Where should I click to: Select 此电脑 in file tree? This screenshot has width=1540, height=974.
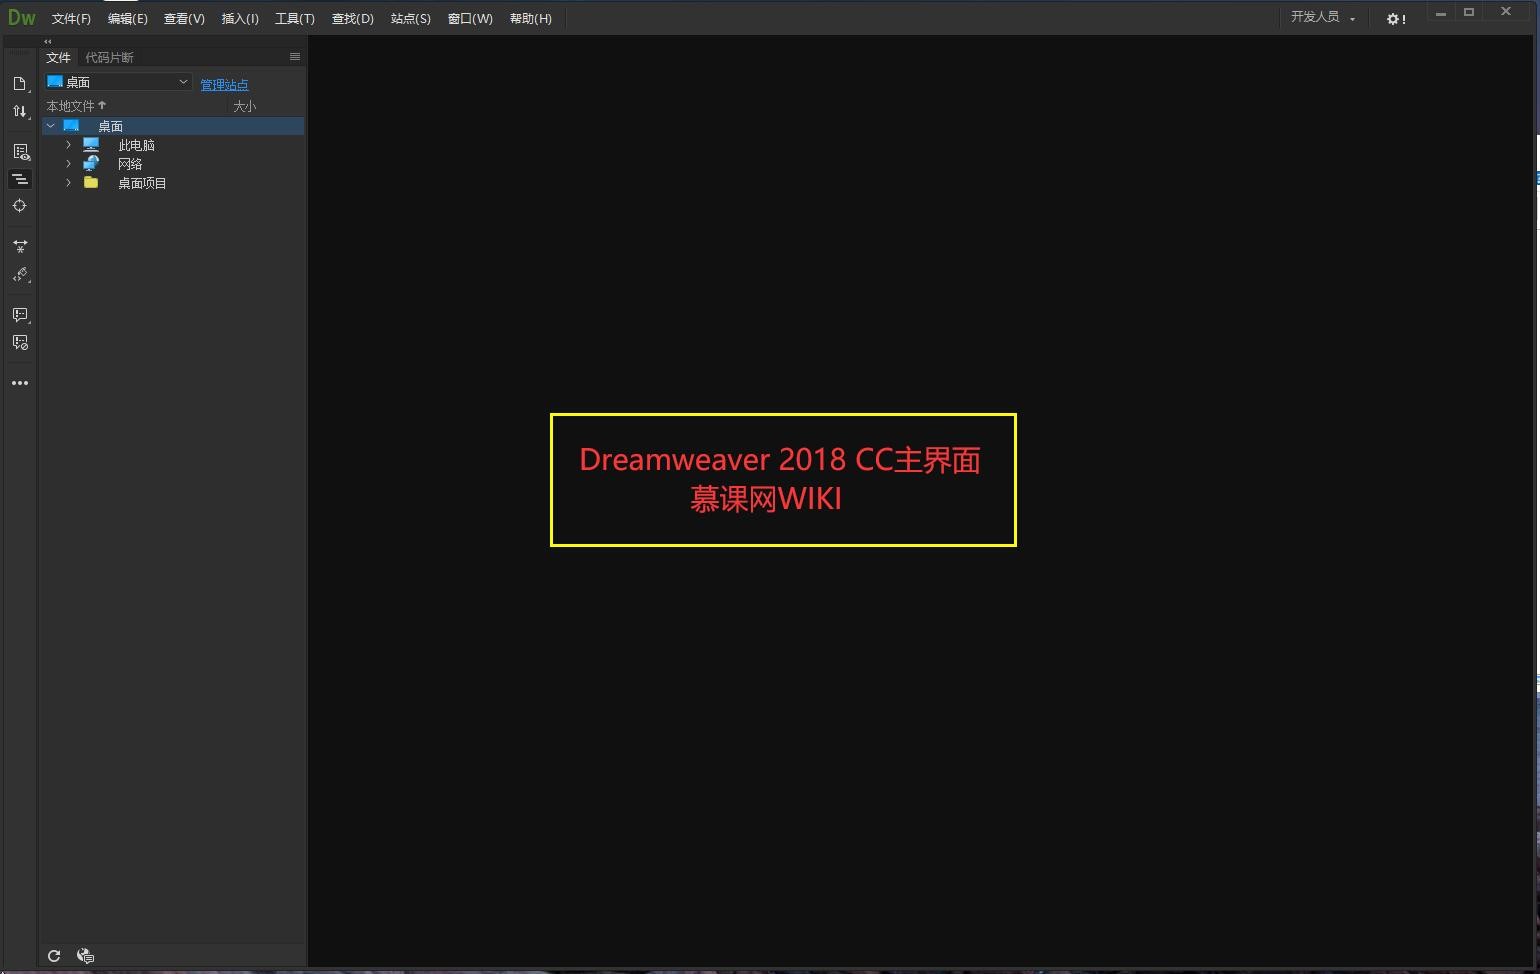(136, 145)
